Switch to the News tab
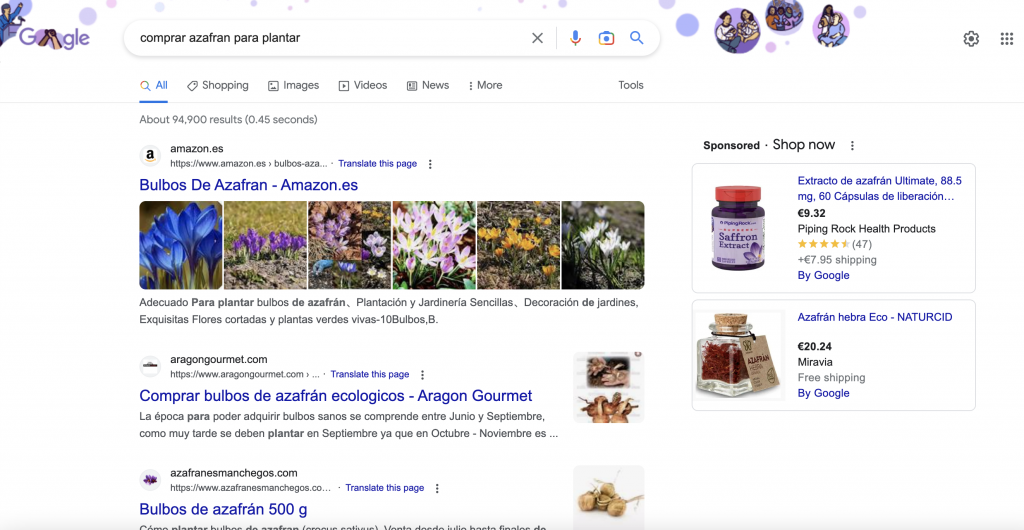The width and height of the screenshot is (1024, 530). (x=428, y=86)
